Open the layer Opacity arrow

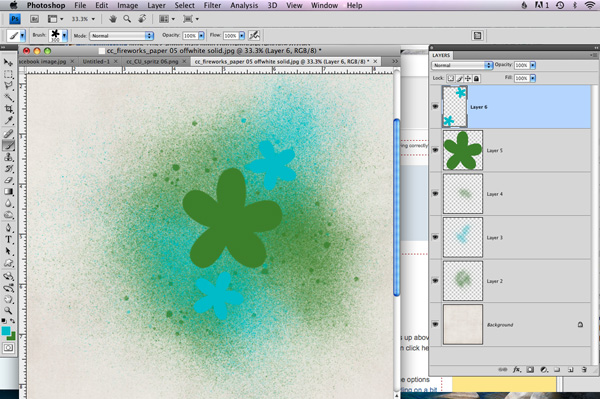(x=533, y=65)
